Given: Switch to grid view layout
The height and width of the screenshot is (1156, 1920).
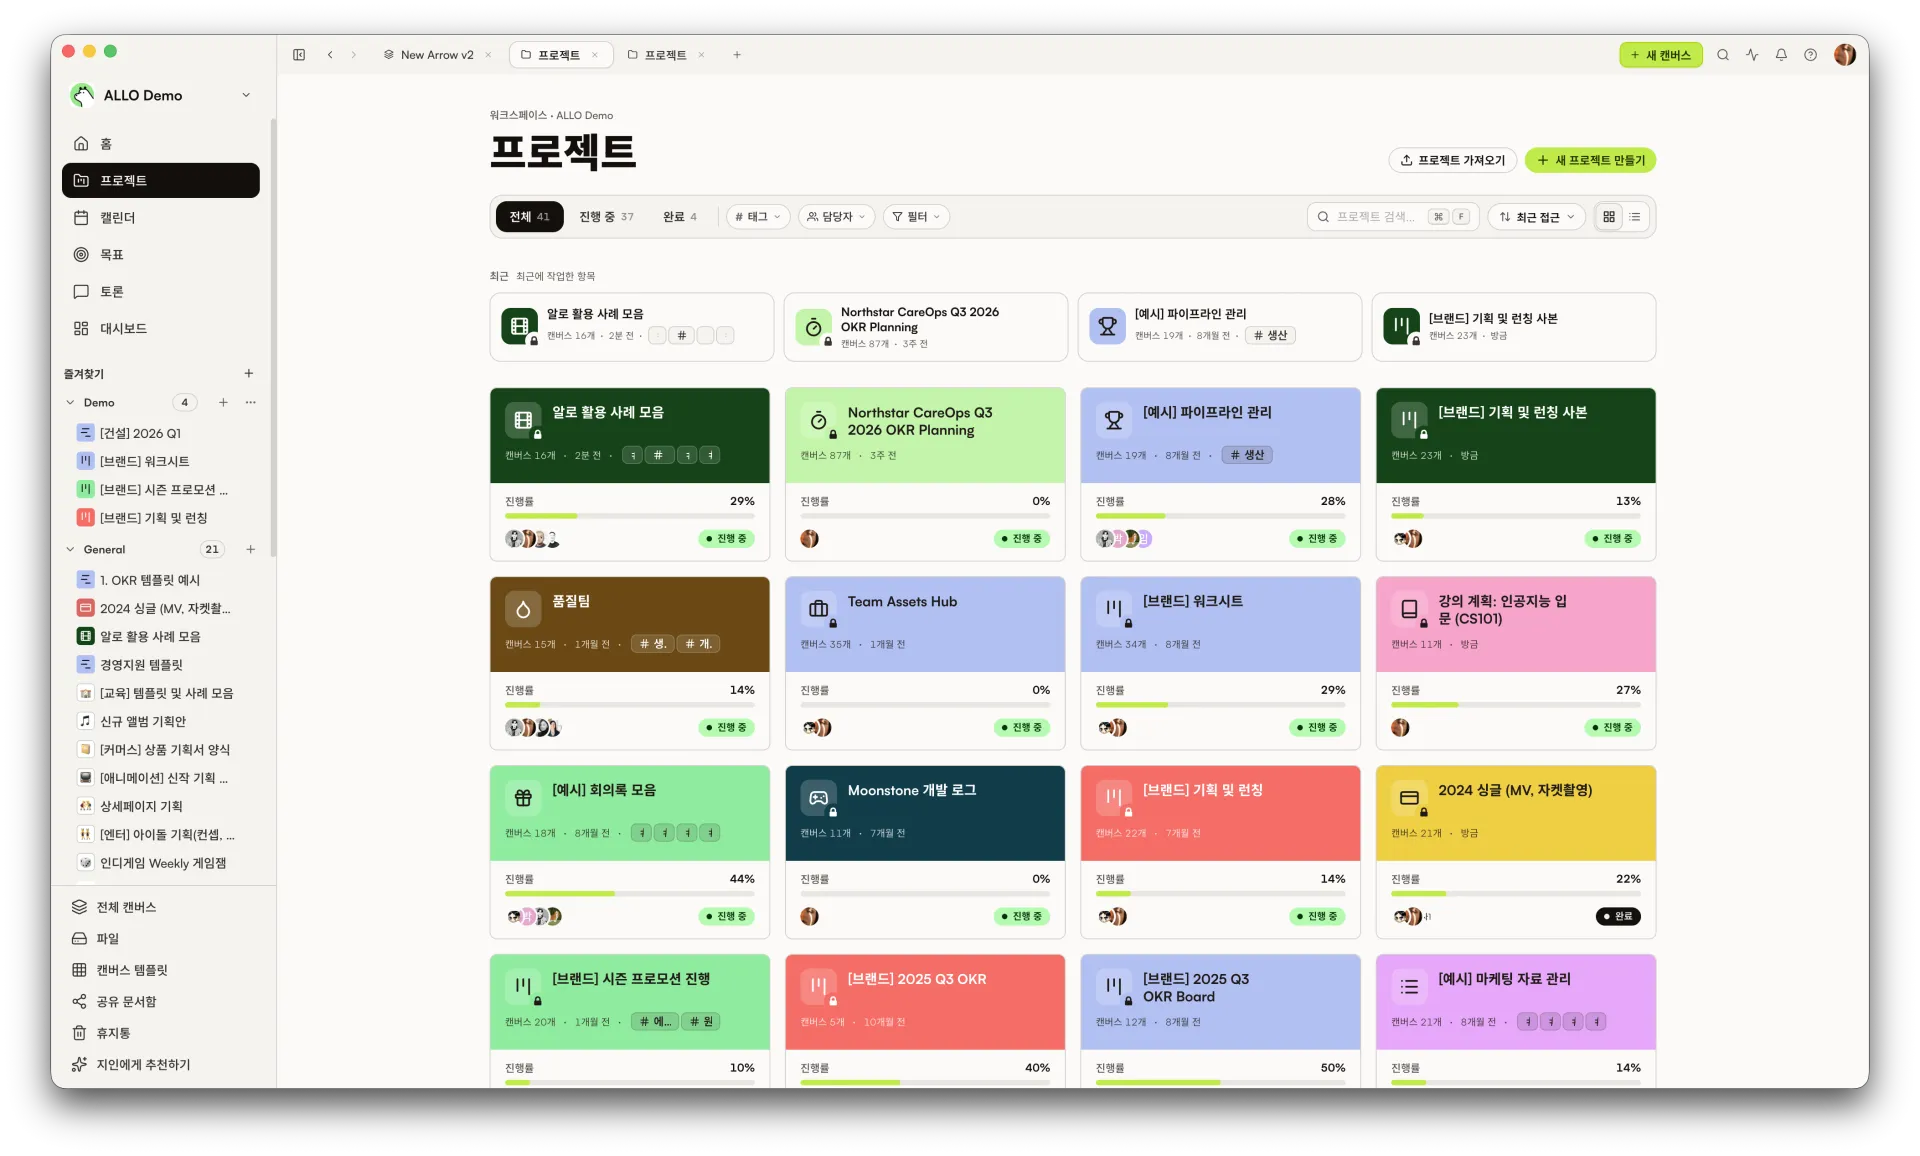Looking at the screenshot, I should click(1609, 217).
